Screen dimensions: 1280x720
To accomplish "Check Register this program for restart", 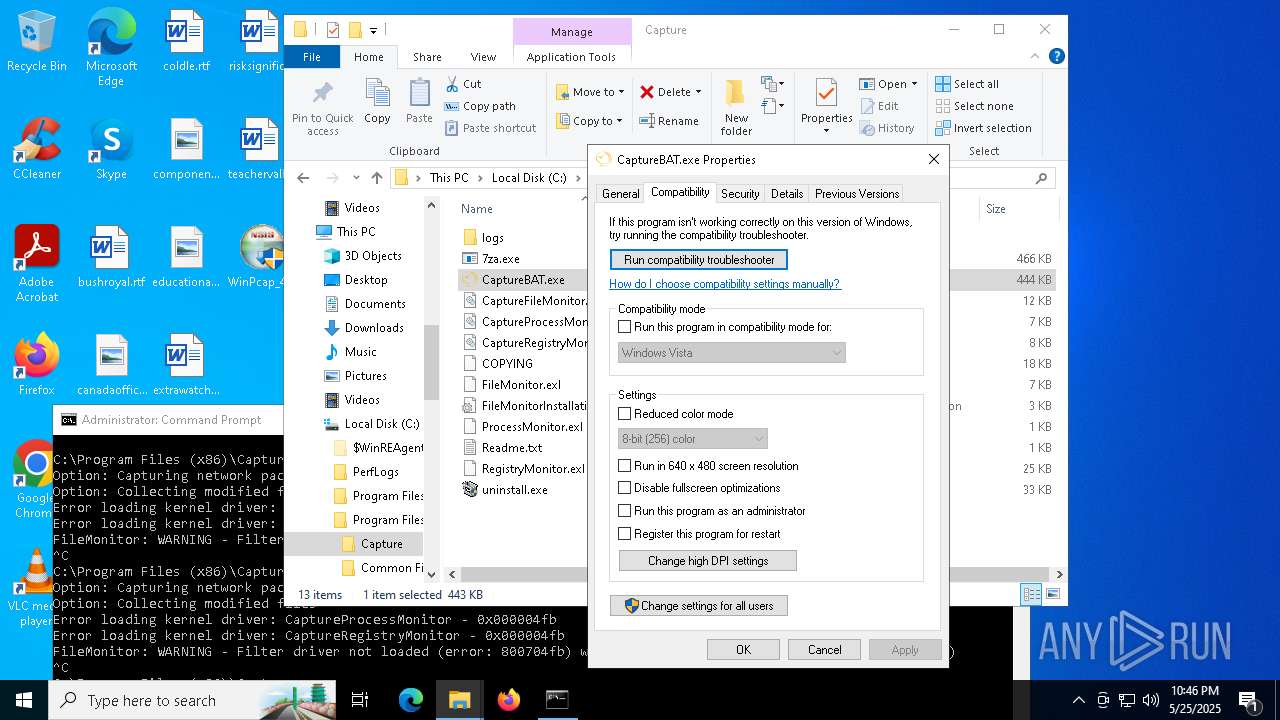I will click(625, 534).
